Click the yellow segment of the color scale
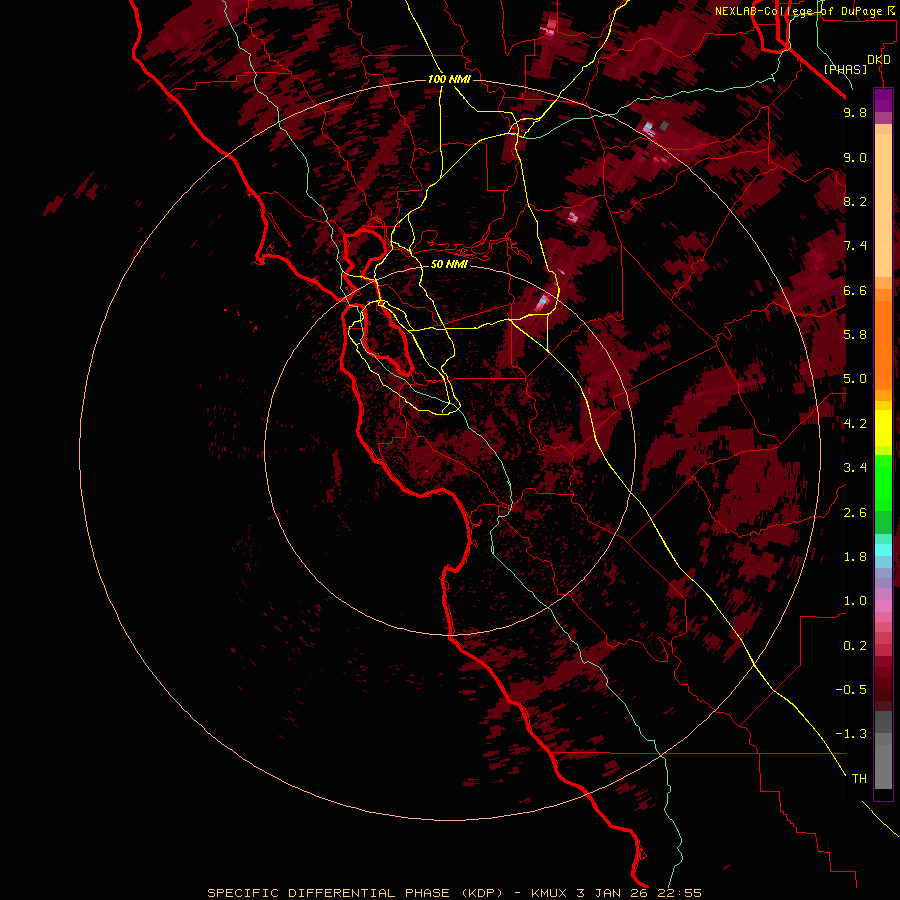Screen dimensions: 900x900 point(883,428)
